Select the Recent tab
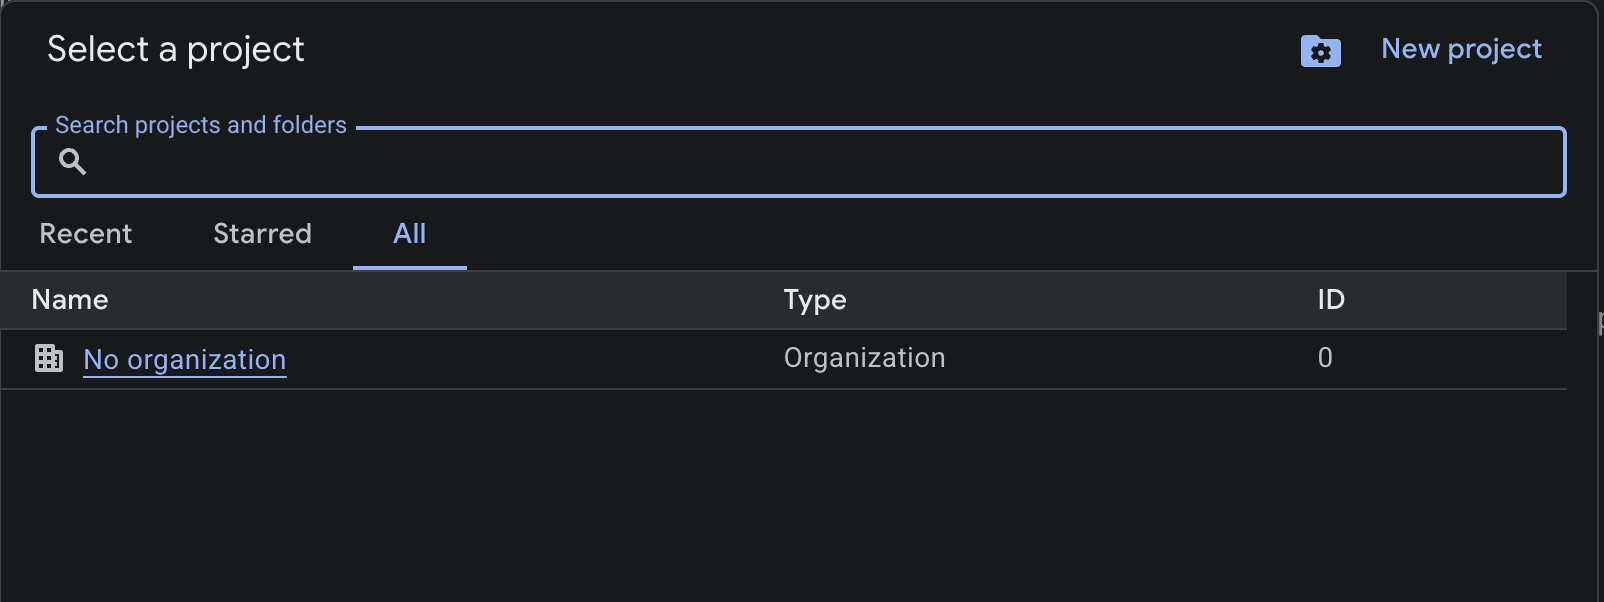This screenshot has width=1604, height=602. coord(85,234)
